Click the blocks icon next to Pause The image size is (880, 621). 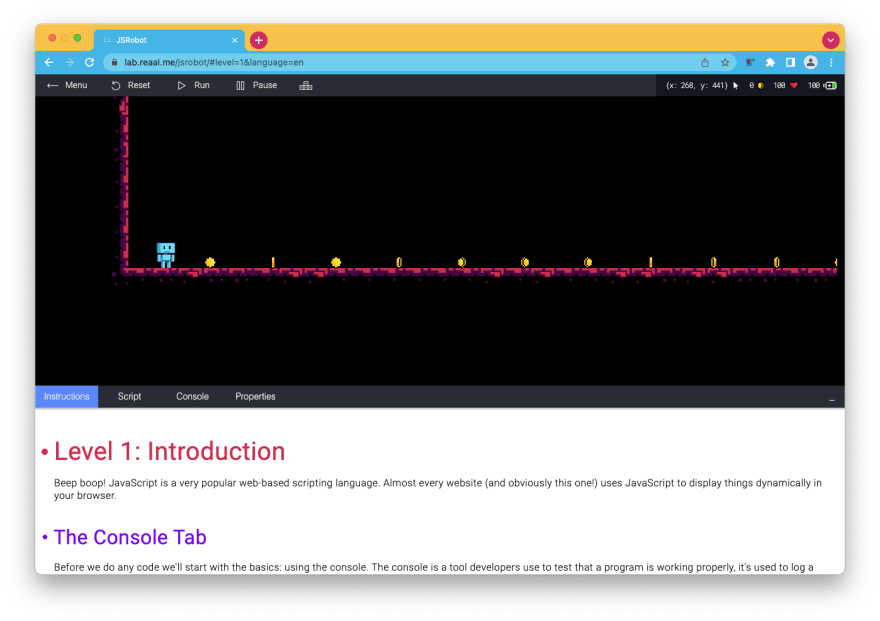[x=306, y=85]
